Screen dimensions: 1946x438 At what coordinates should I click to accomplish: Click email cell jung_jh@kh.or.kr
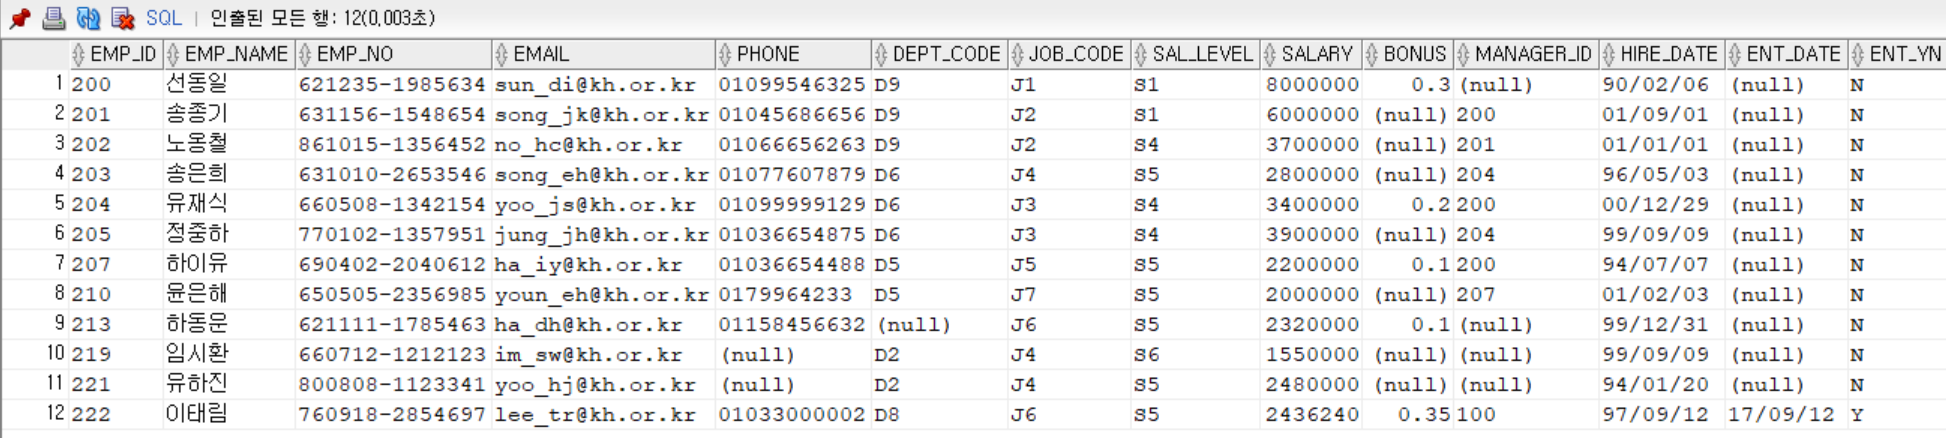coord(602,235)
